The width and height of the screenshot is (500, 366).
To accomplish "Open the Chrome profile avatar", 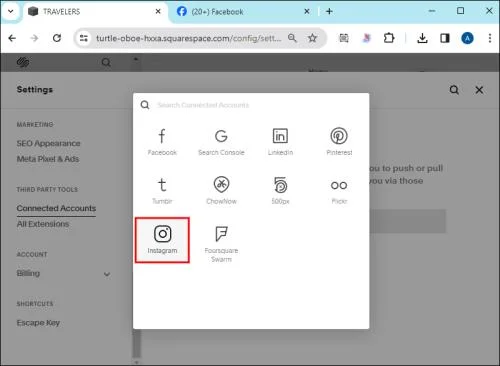I will [467, 38].
